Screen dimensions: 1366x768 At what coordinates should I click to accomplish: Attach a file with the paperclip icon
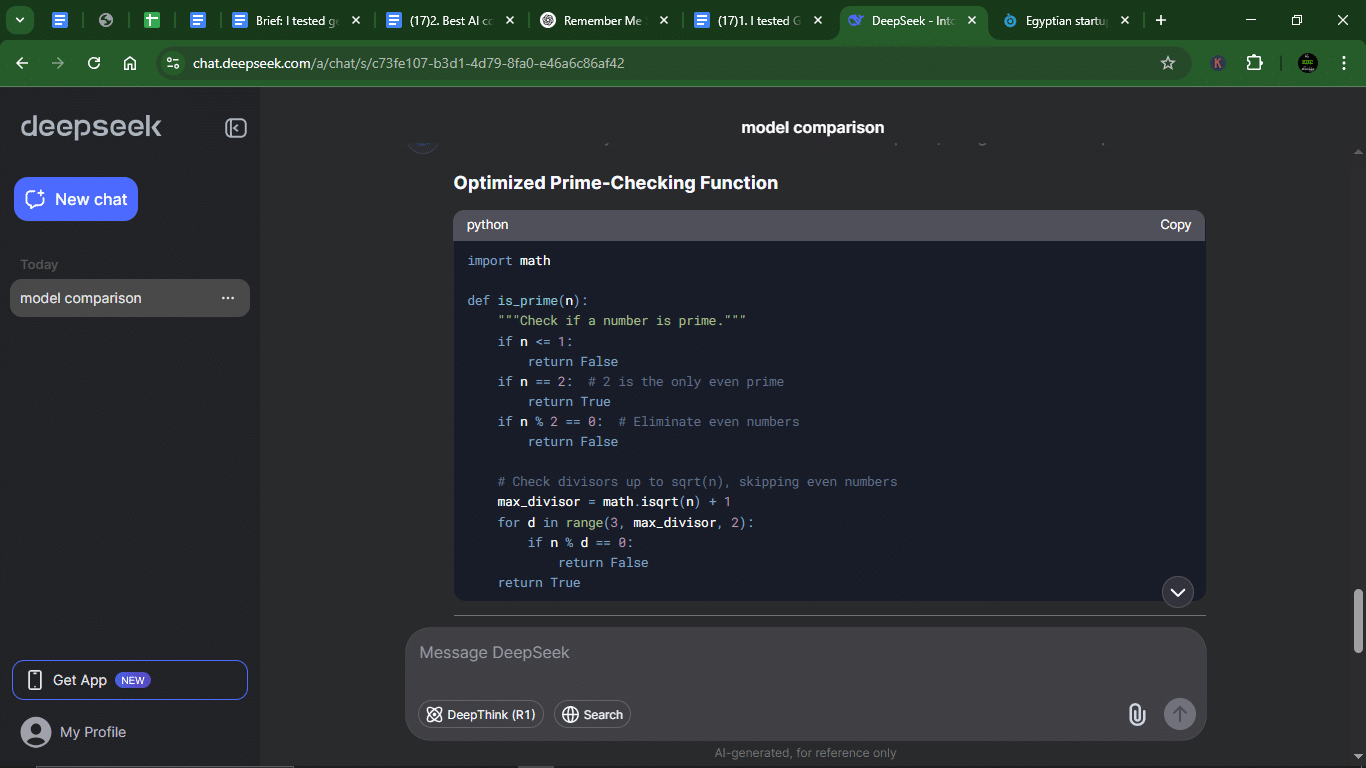tap(1137, 714)
